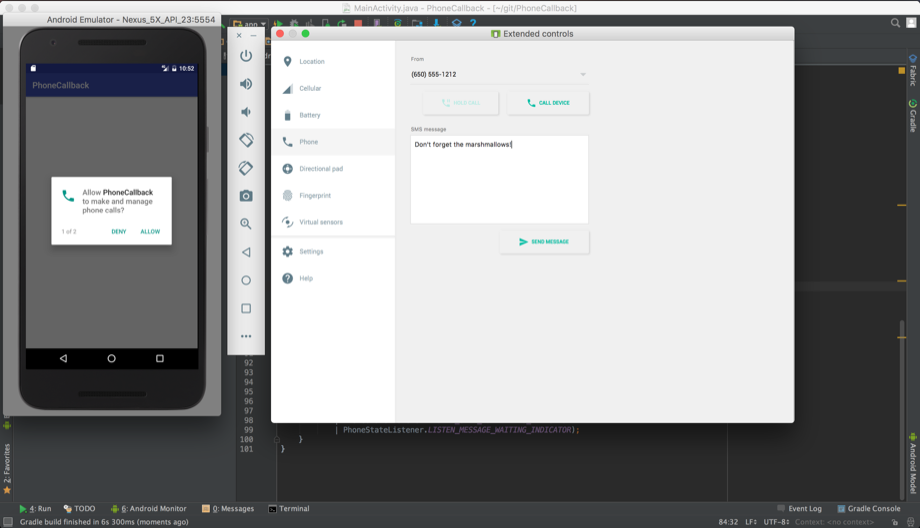Open the TODO tool window tab

[x=79, y=509]
